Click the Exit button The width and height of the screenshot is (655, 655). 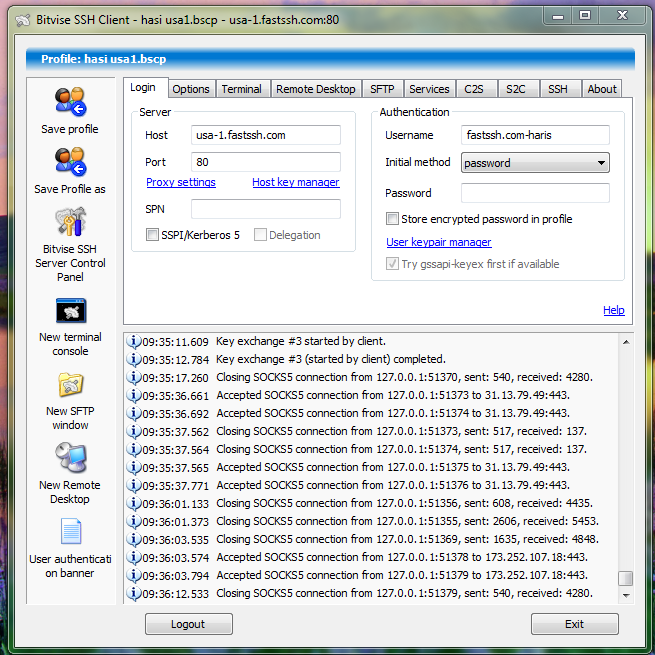coord(574,624)
